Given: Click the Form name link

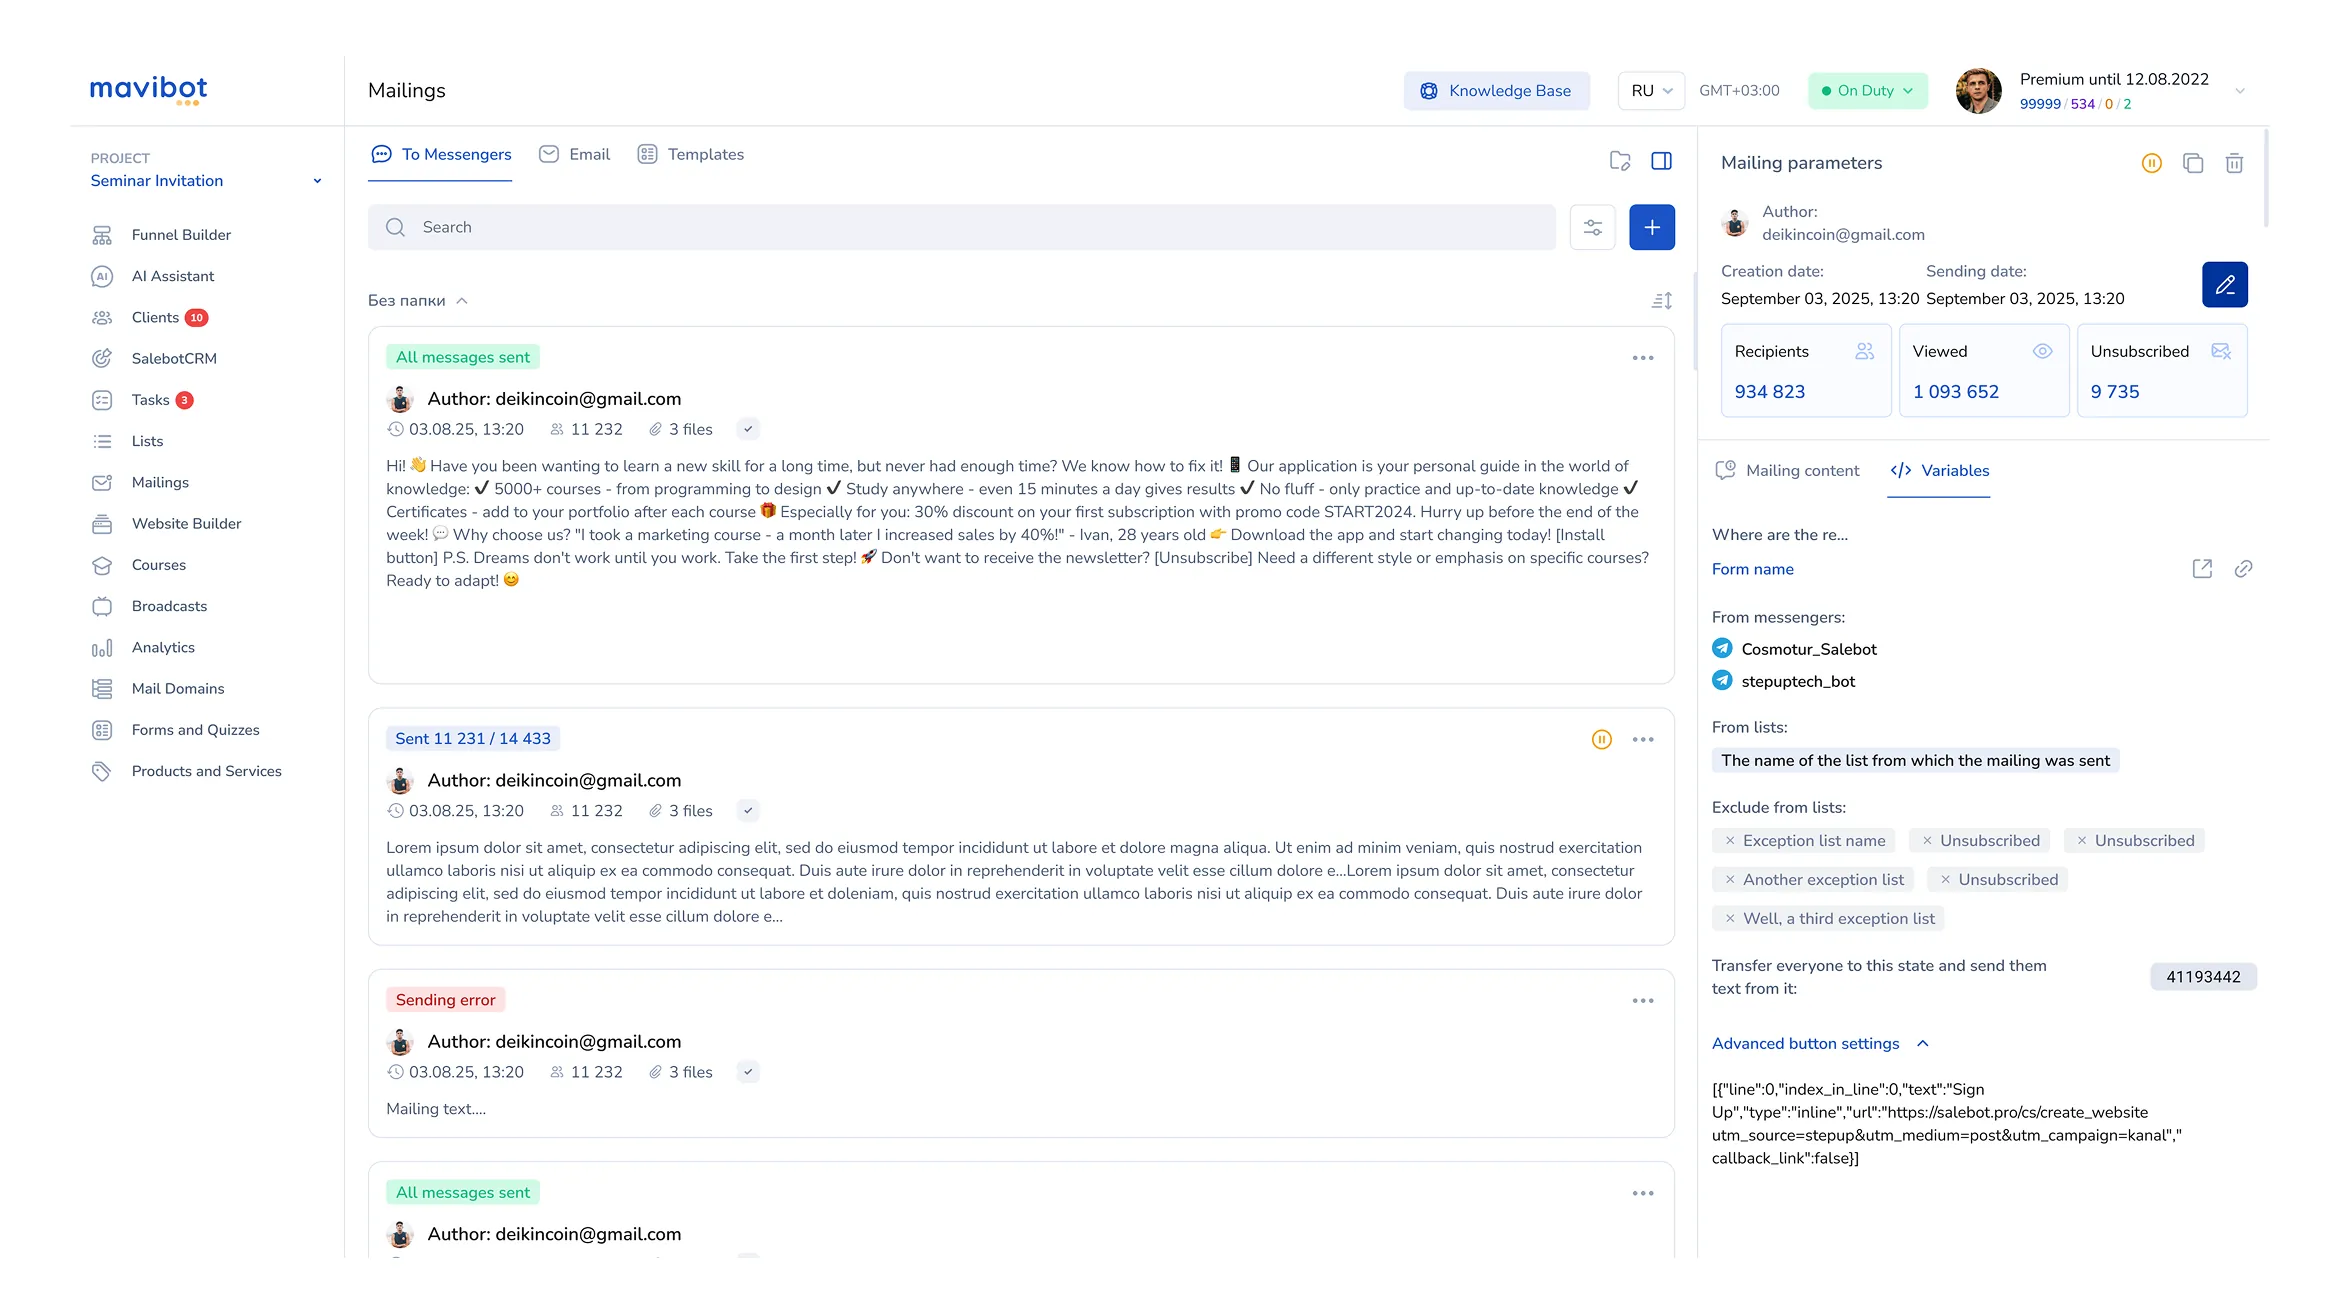Looking at the screenshot, I should tap(1752, 569).
